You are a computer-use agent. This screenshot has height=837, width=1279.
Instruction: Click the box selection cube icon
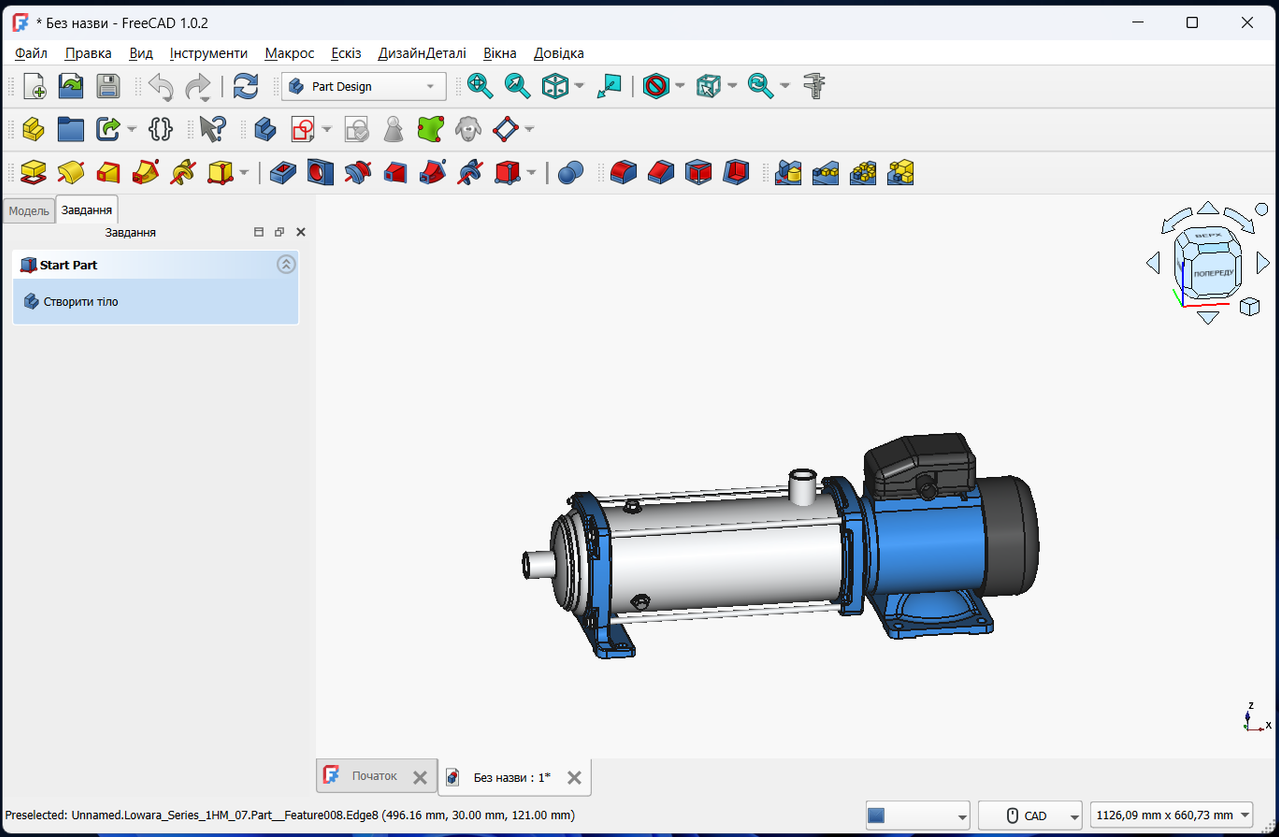709,87
